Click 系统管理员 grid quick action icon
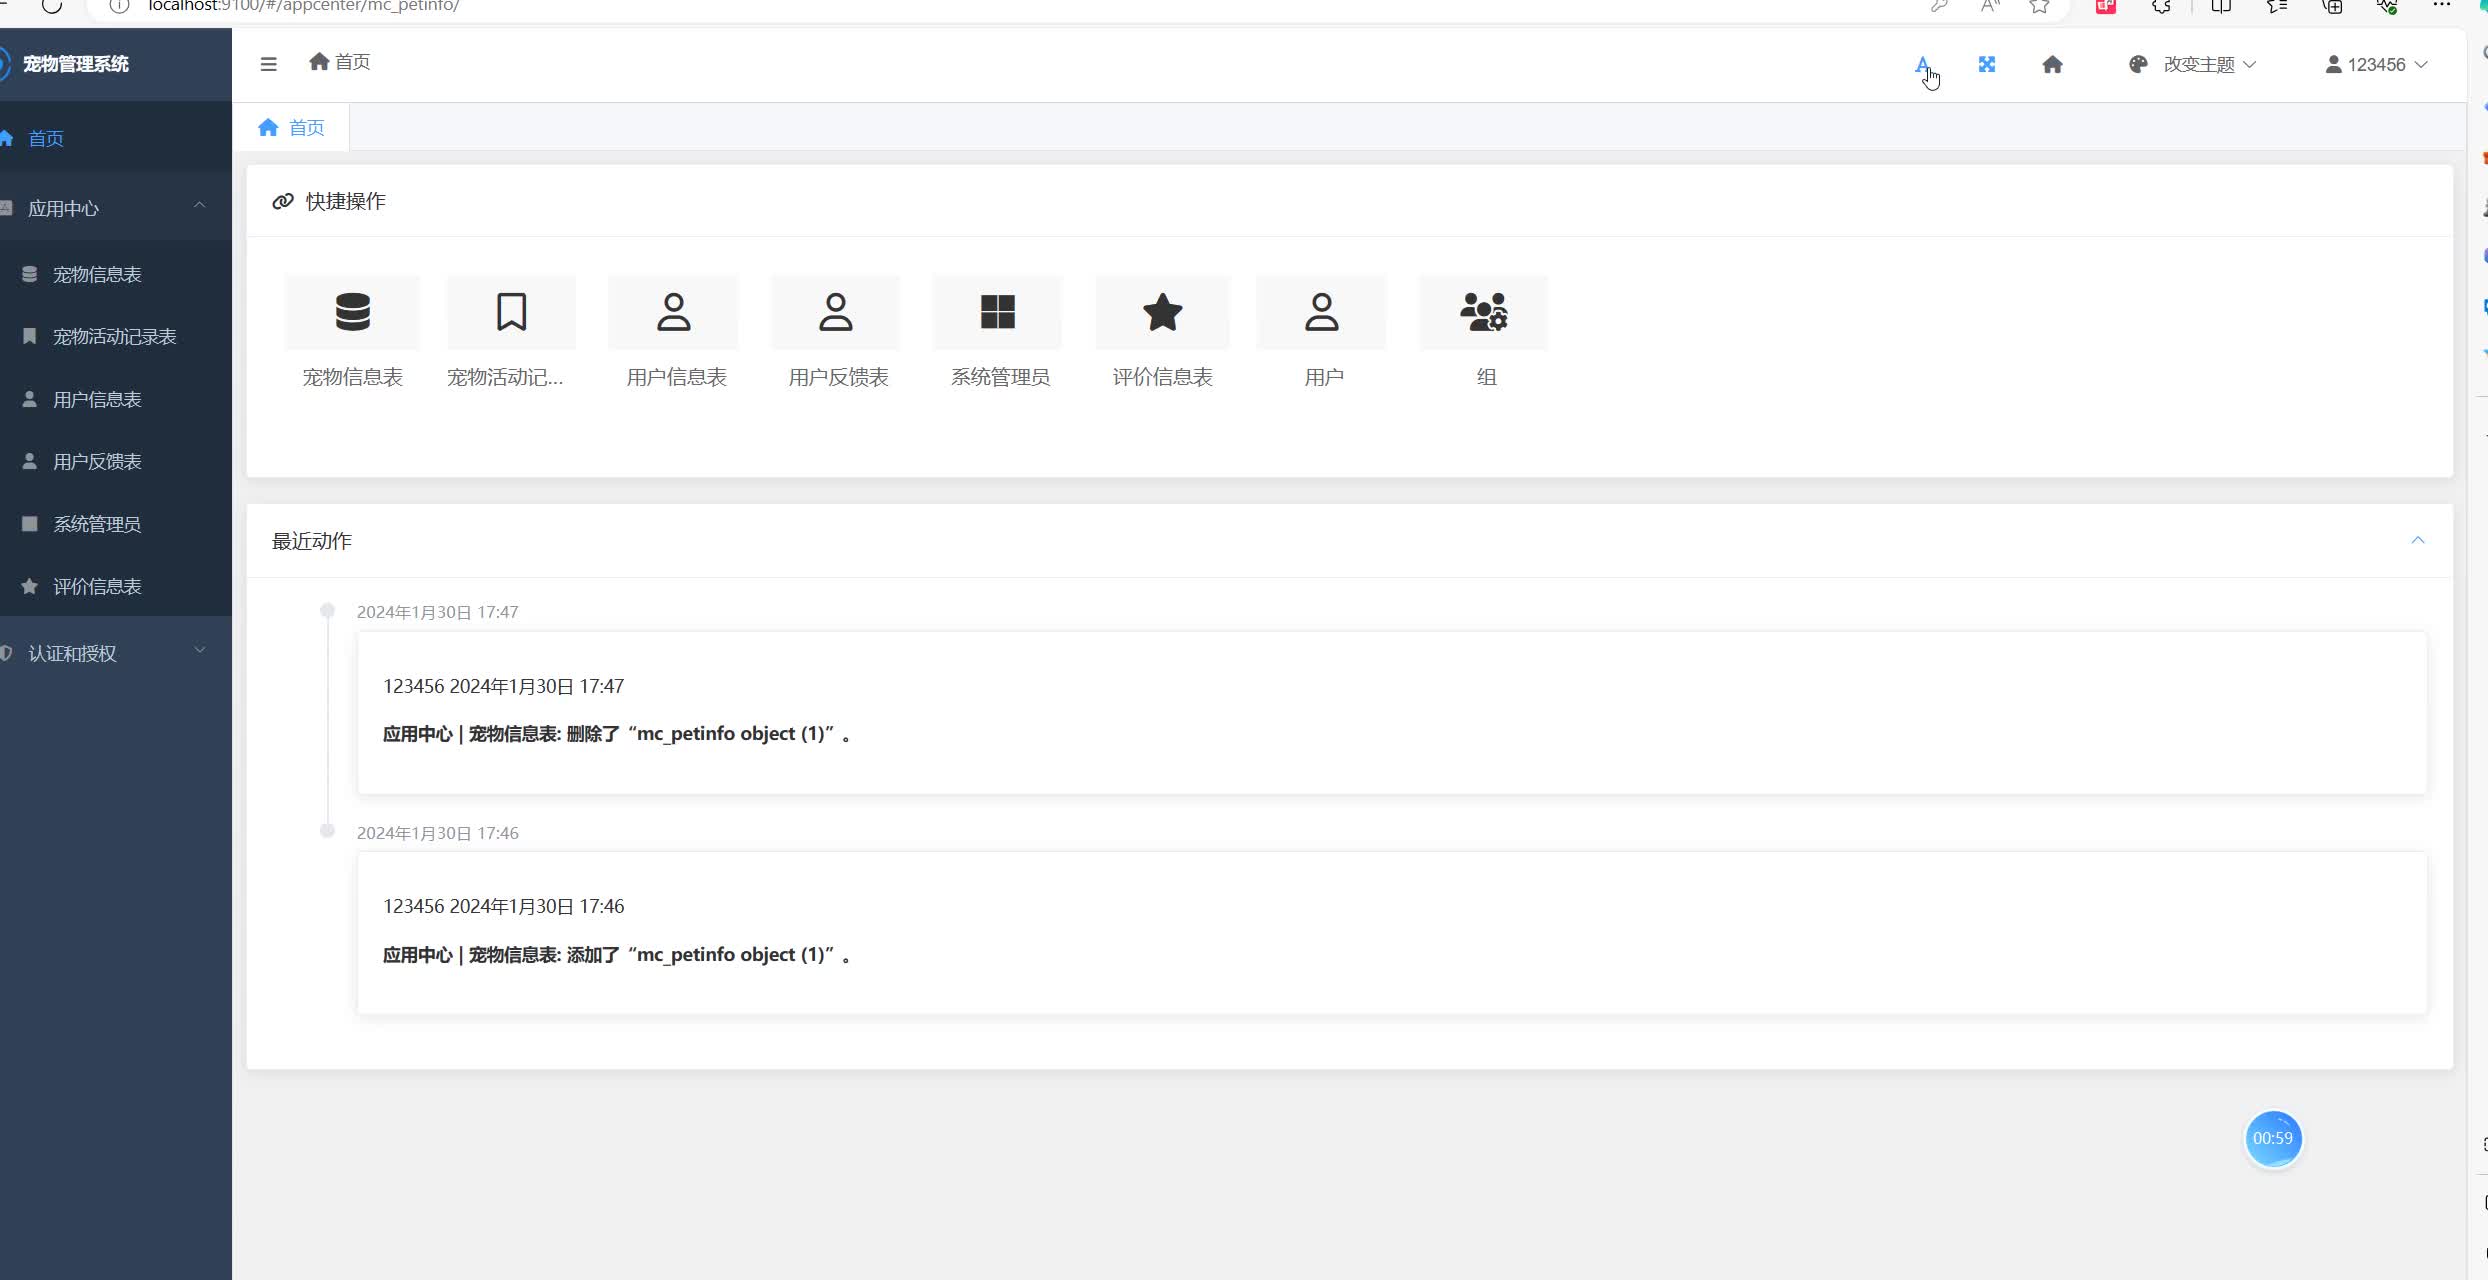Image resolution: width=2488 pixels, height=1280 pixels. click(x=997, y=312)
